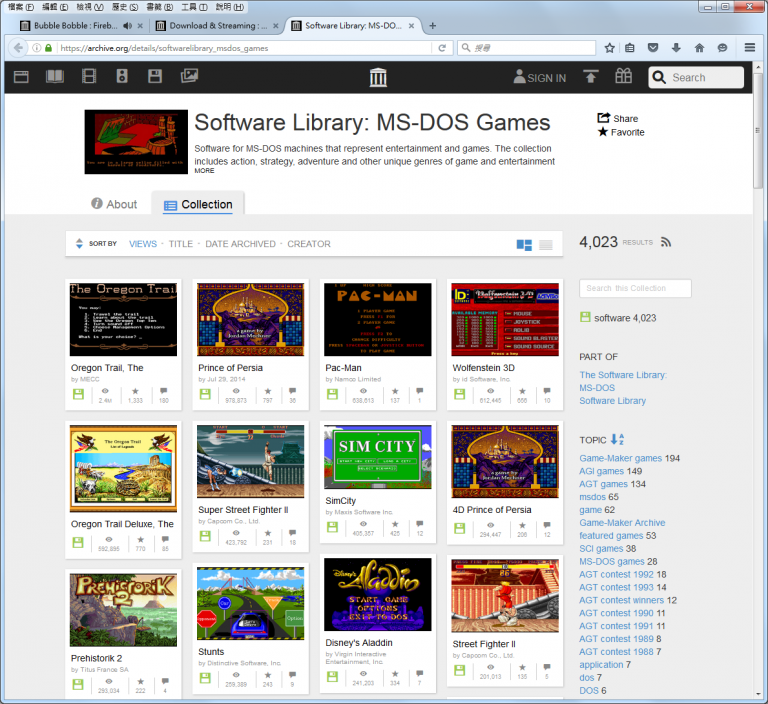The width and height of the screenshot is (768, 704).
Task: Open the 歷史 (S) menu
Action: coord(125,7)
